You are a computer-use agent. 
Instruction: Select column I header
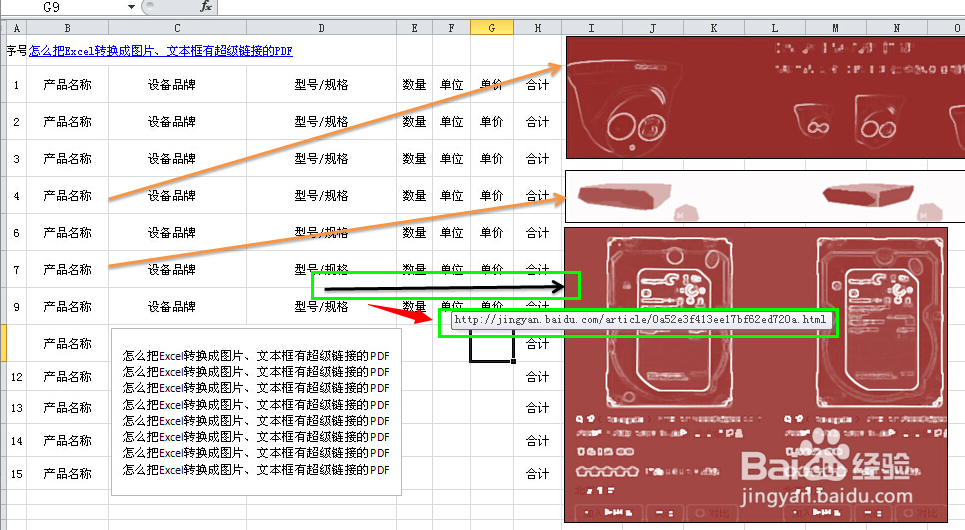pyautogui.click(x=591, y=28)
